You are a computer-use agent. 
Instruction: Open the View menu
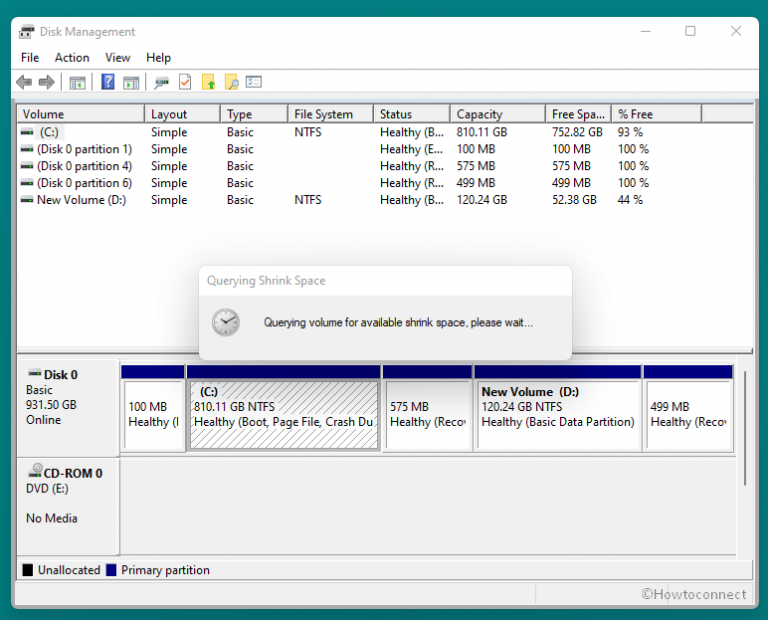118,58
